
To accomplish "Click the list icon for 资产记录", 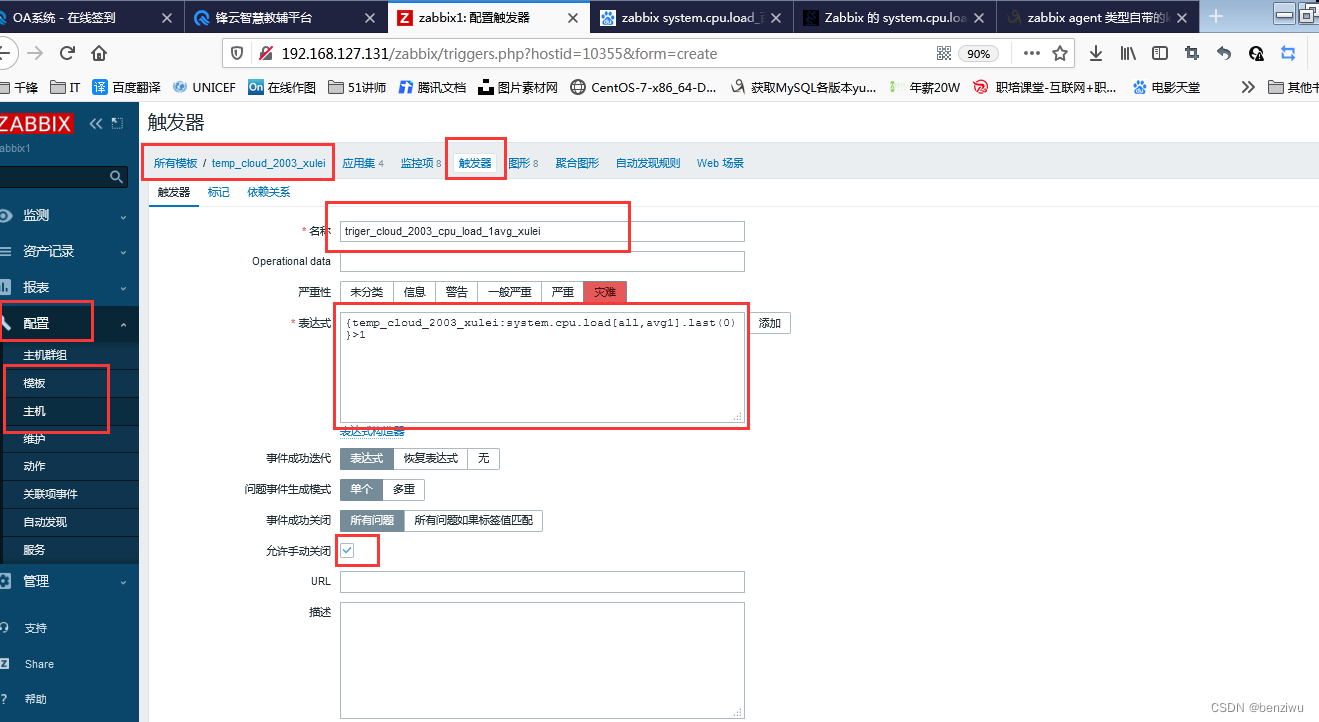I will pos(5,251).
